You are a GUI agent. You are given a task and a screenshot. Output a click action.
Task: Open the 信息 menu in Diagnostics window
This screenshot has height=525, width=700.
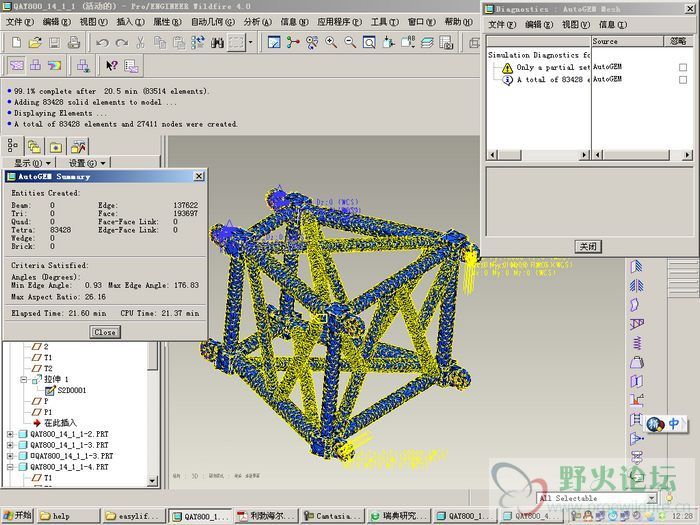click(x=612, y=25)
